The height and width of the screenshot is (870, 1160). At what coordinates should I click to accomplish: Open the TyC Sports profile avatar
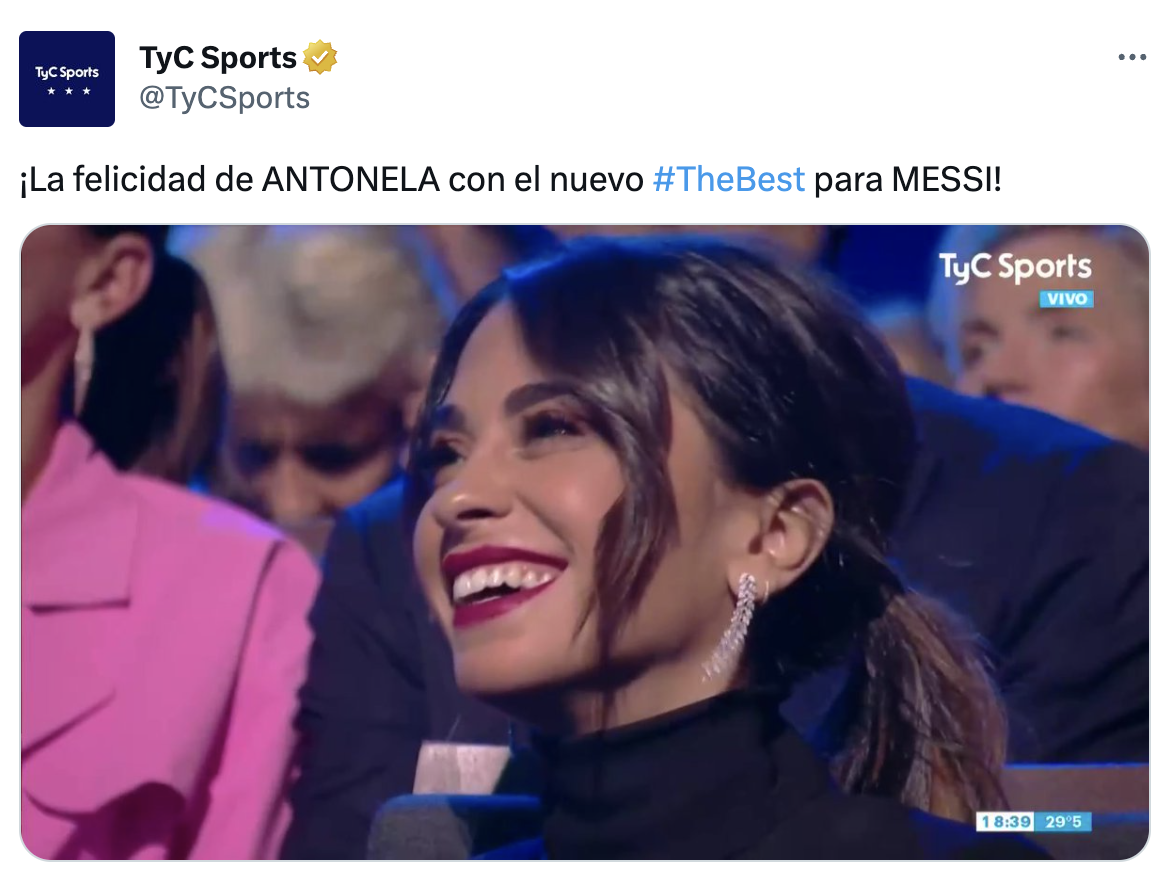[x=67, y=79]
